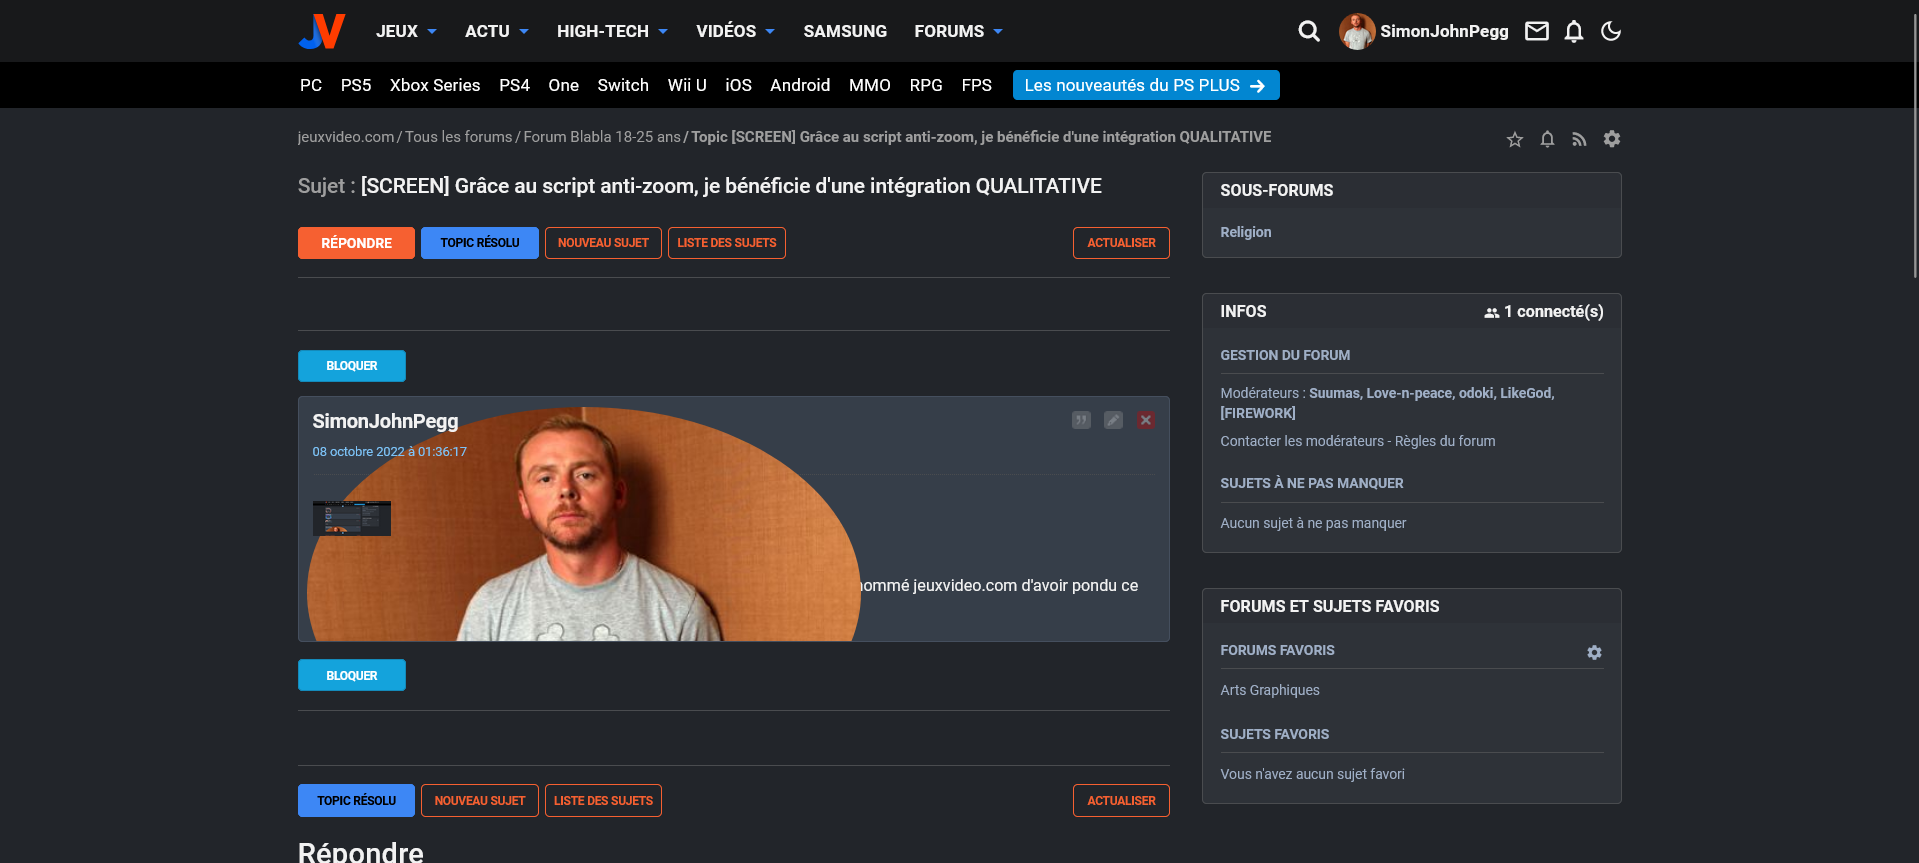Screen dimensions: 1919x863
Task: Quote SimonJohnPegg's message with quote icon
Action: (1081, 420)
